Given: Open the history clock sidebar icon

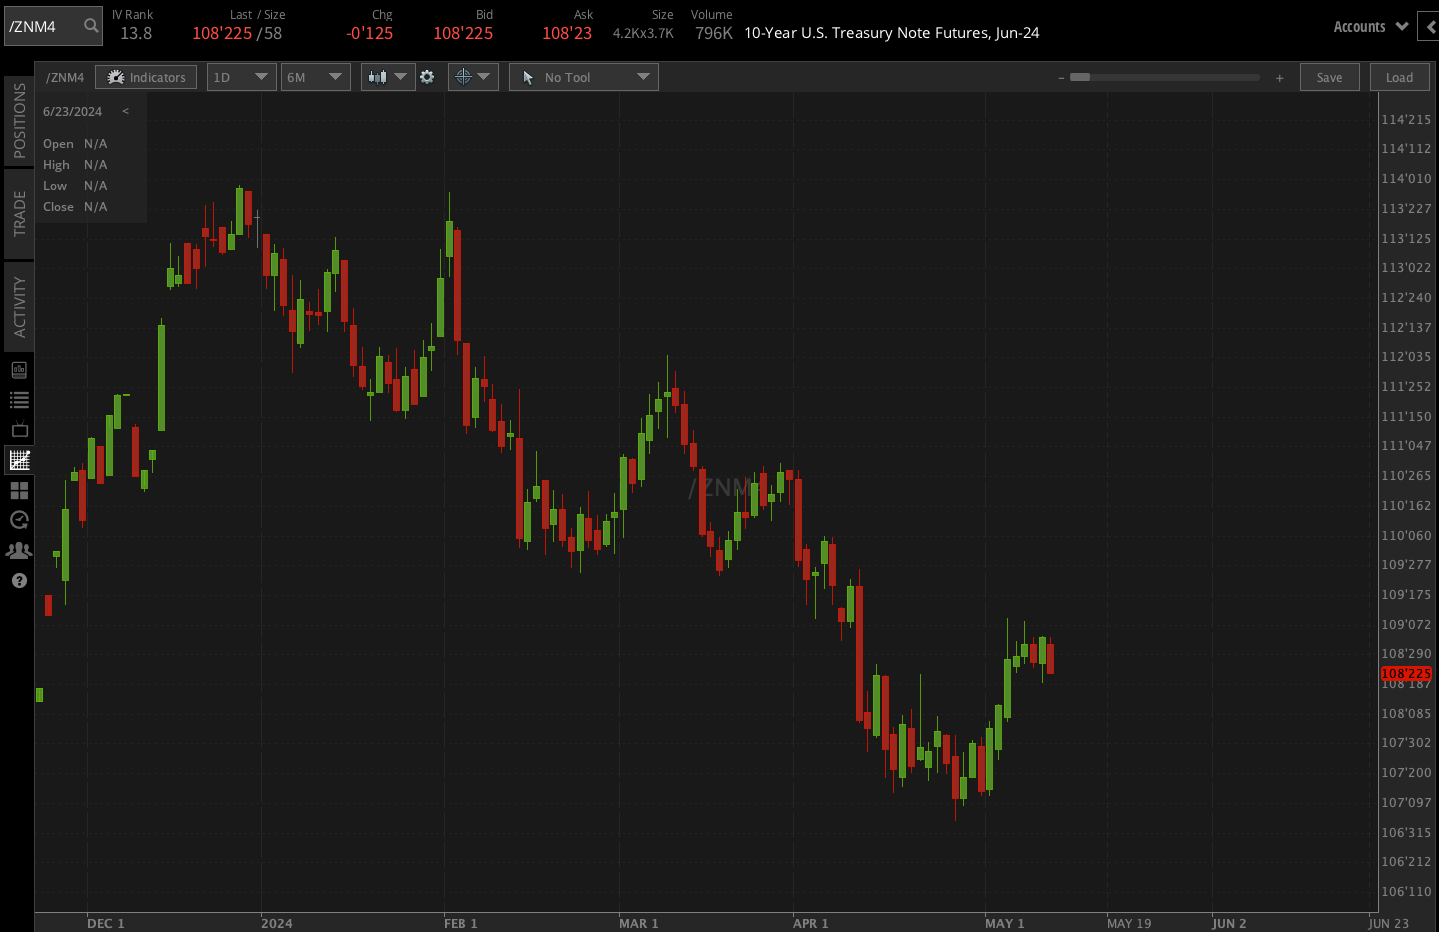Looking at the screenshot, I should 18,520.
